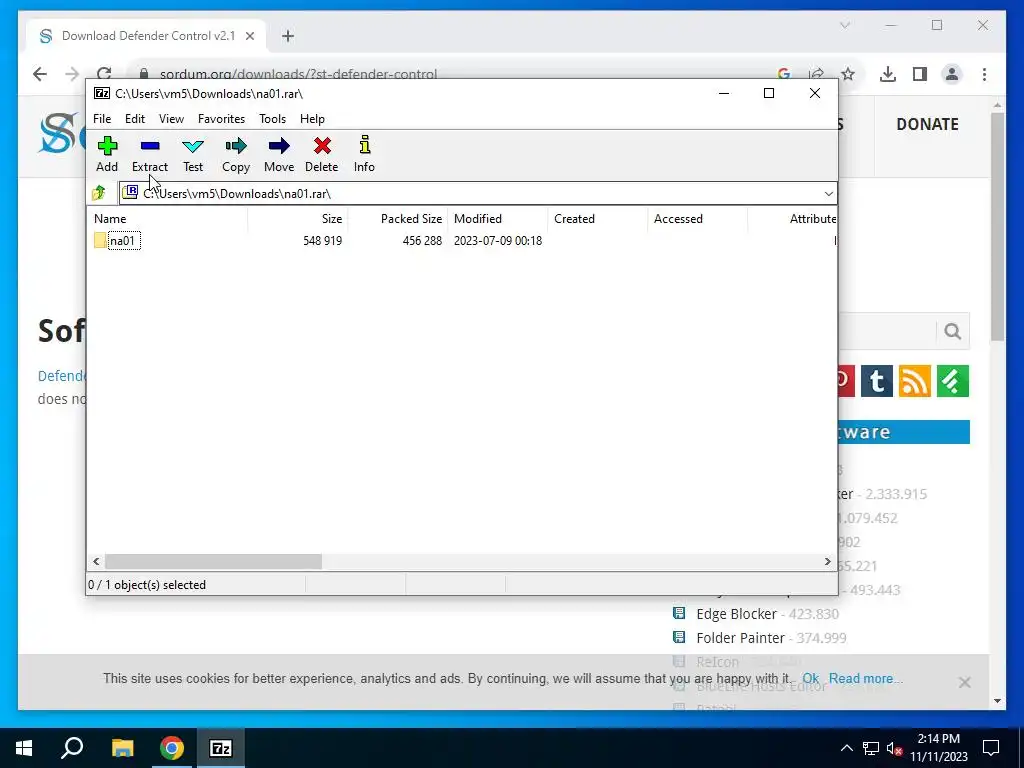Open the Favorites menu in 7-Zip

(x=221, y=119)
